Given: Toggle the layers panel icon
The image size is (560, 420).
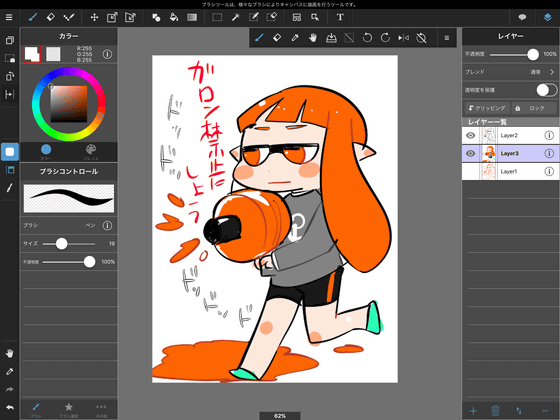Looking at the screenshot, I should point(548,17).
